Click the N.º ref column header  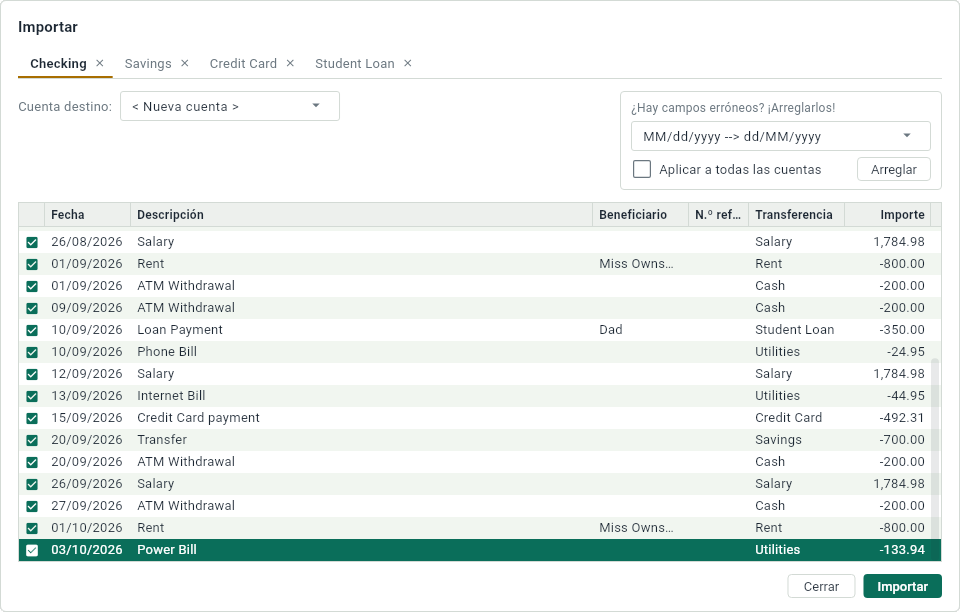pyautogui.click(x=719, y=215)
